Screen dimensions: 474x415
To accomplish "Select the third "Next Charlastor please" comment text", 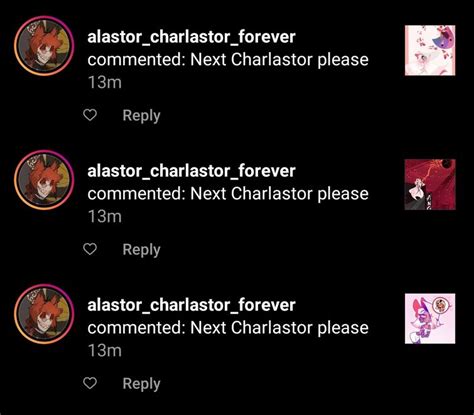I will [x=279, y=328].
